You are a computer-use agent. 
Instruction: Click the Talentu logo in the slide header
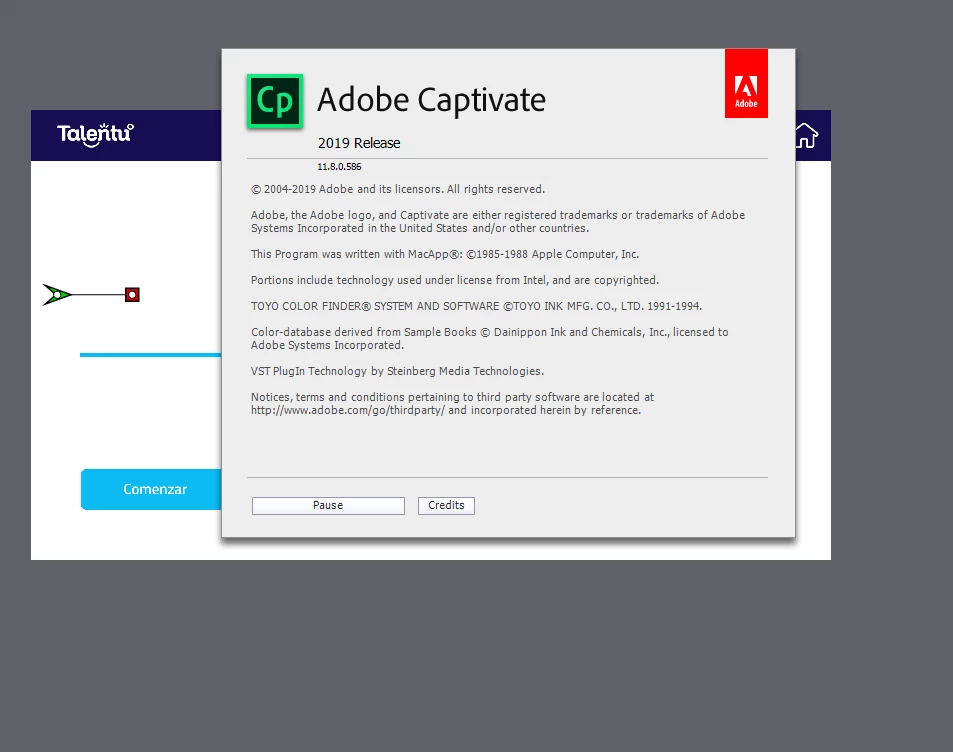point(95,135)
